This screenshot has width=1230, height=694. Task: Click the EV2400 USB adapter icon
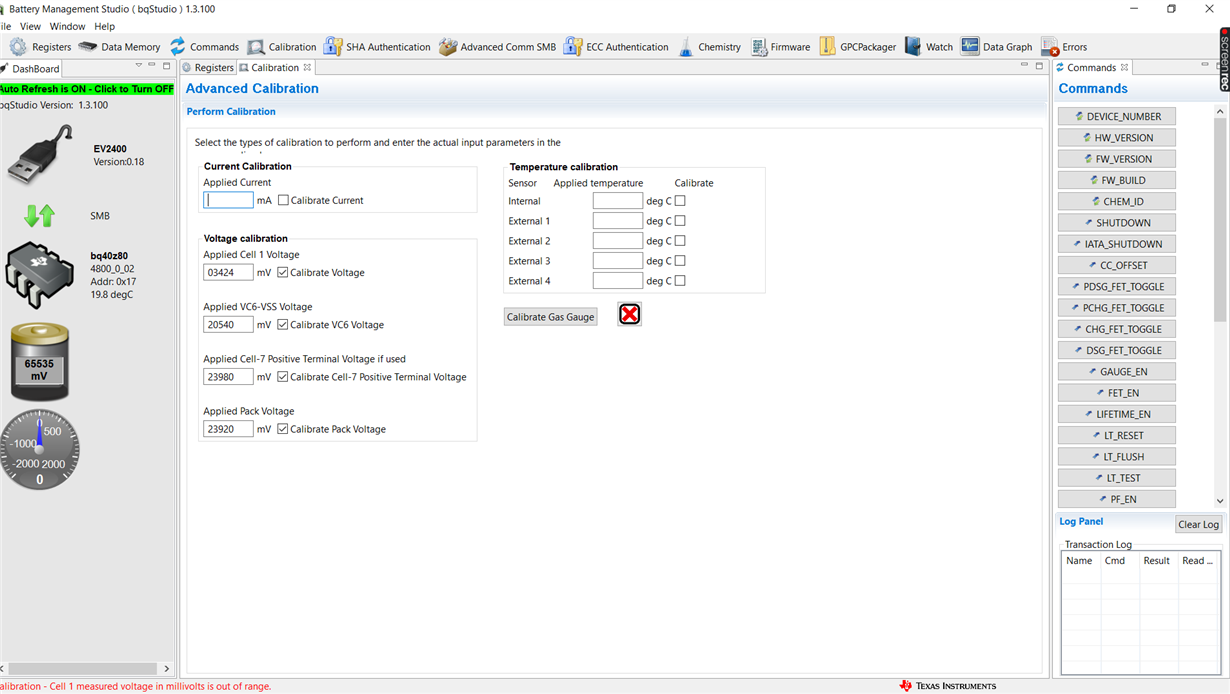tap(40, 155)
